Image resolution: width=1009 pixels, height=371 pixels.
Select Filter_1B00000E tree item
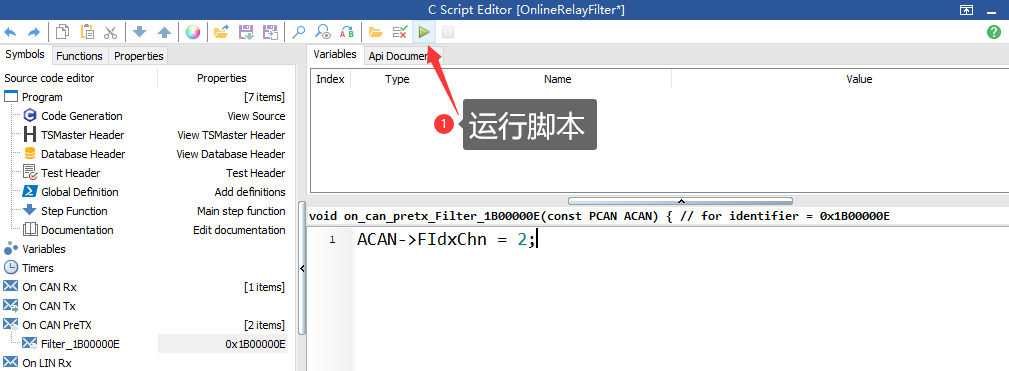80,344
